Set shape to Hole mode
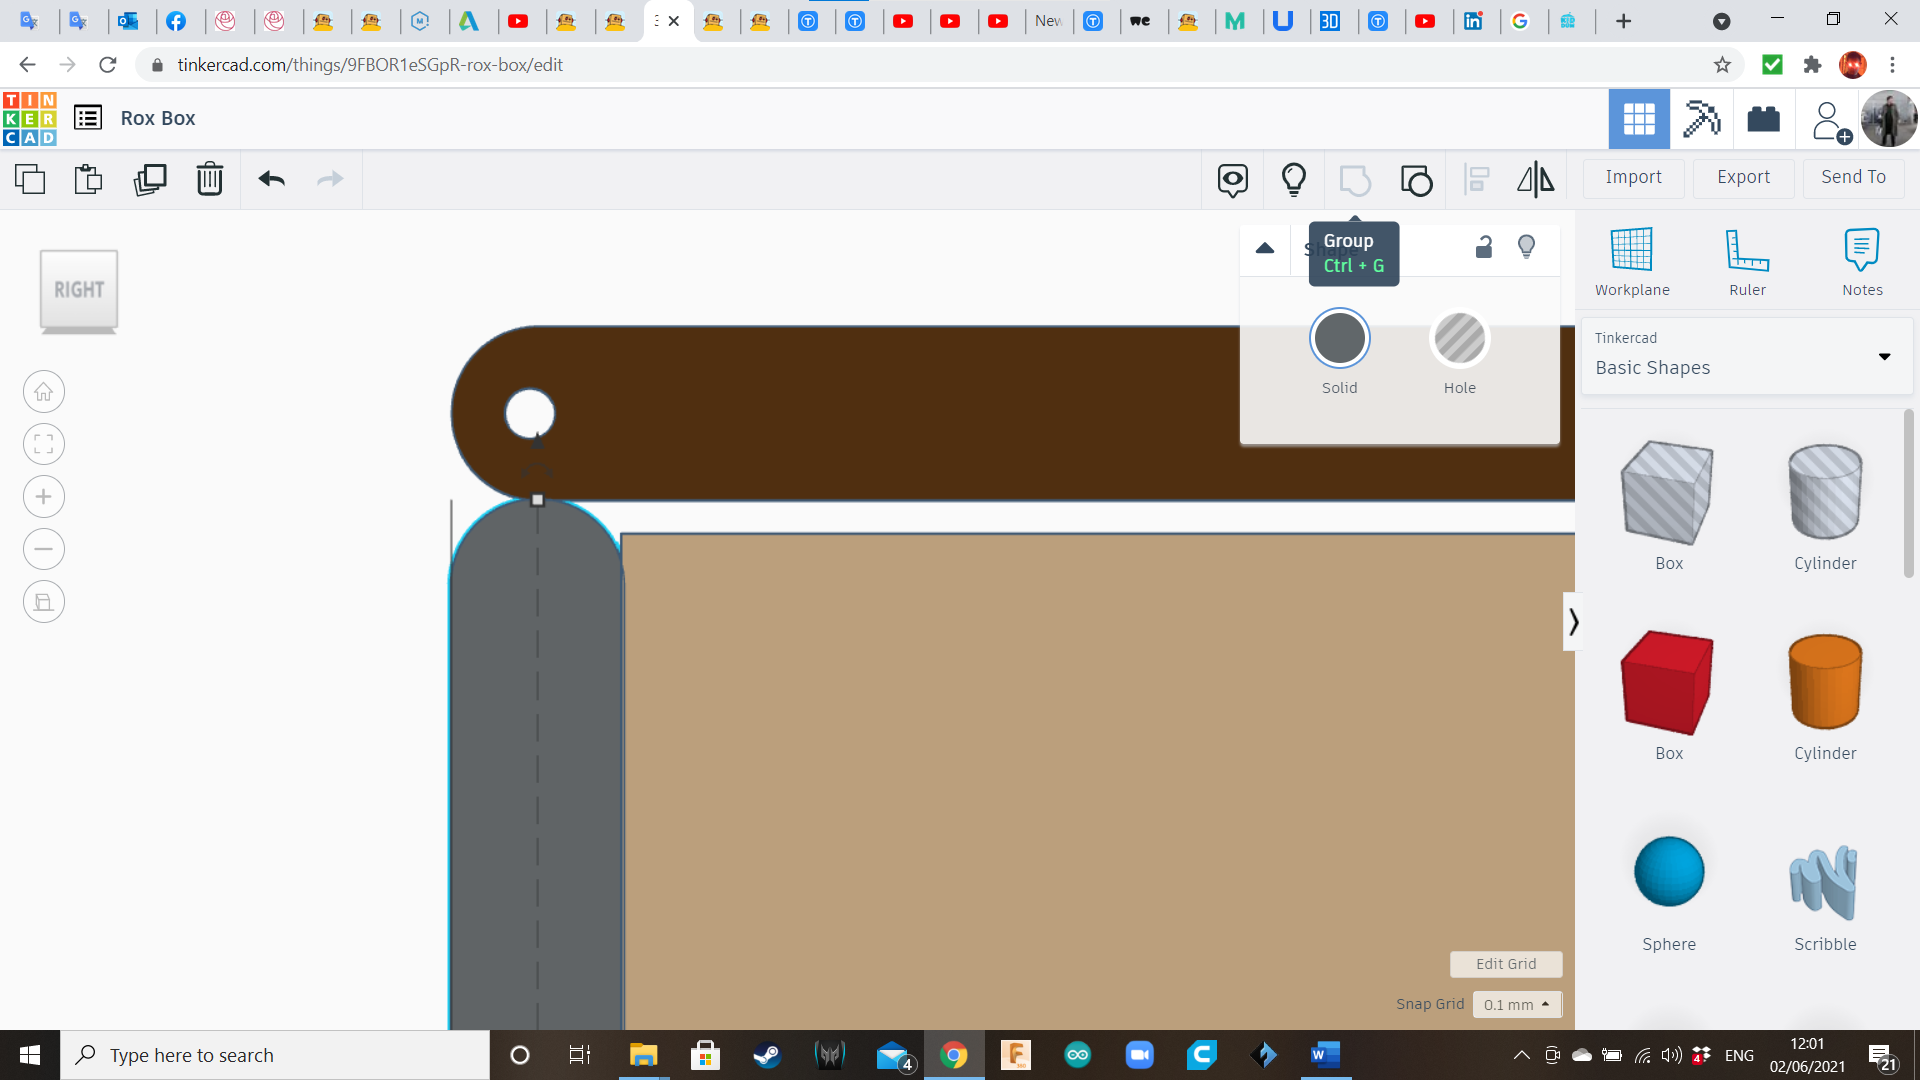The width and height of the screenshot is (1920, 1080). pyautogui.click(x=1459, y=339)
